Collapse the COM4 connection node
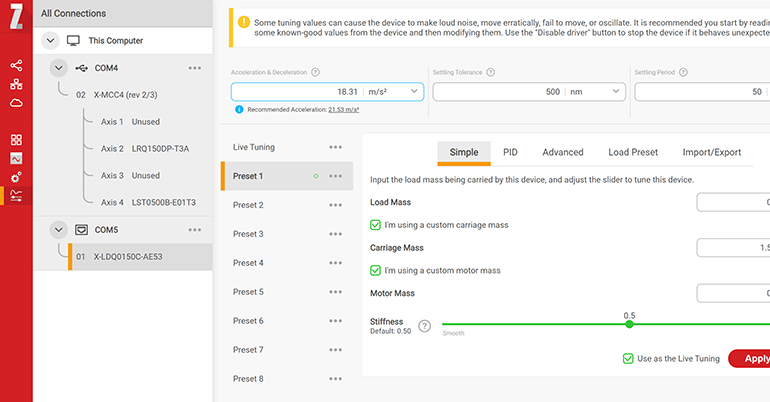The height and width of the screenshot is (402, 770). (58, 68)
